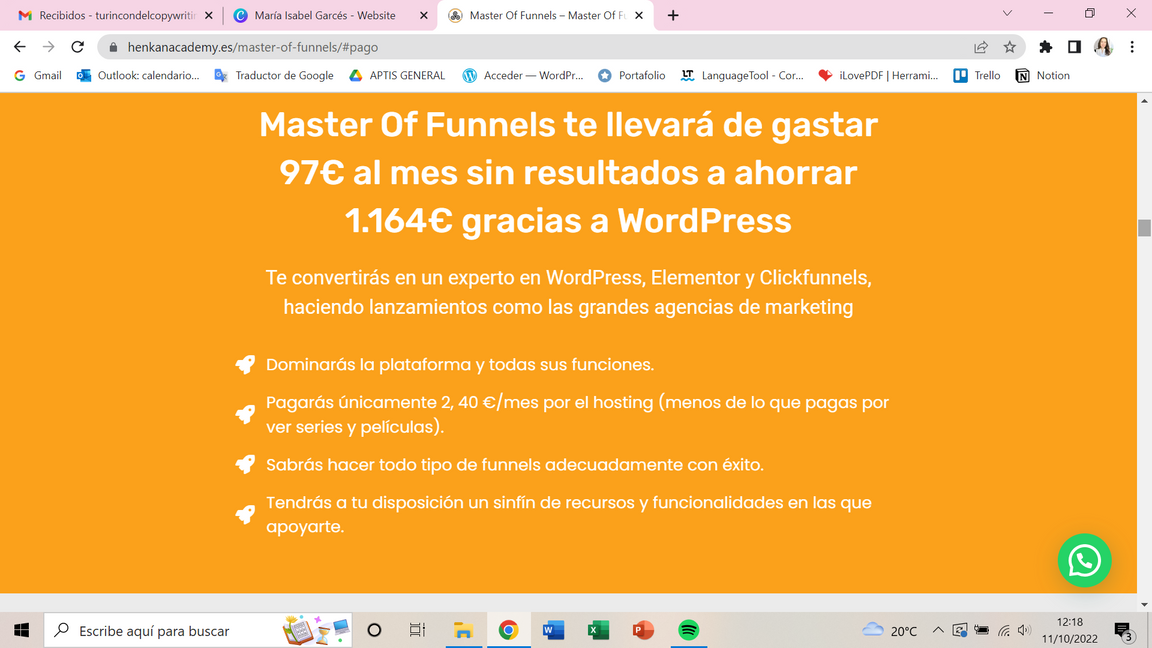Open the clock showing 12:18
1152x648 pixels.
coord(1070,630)
